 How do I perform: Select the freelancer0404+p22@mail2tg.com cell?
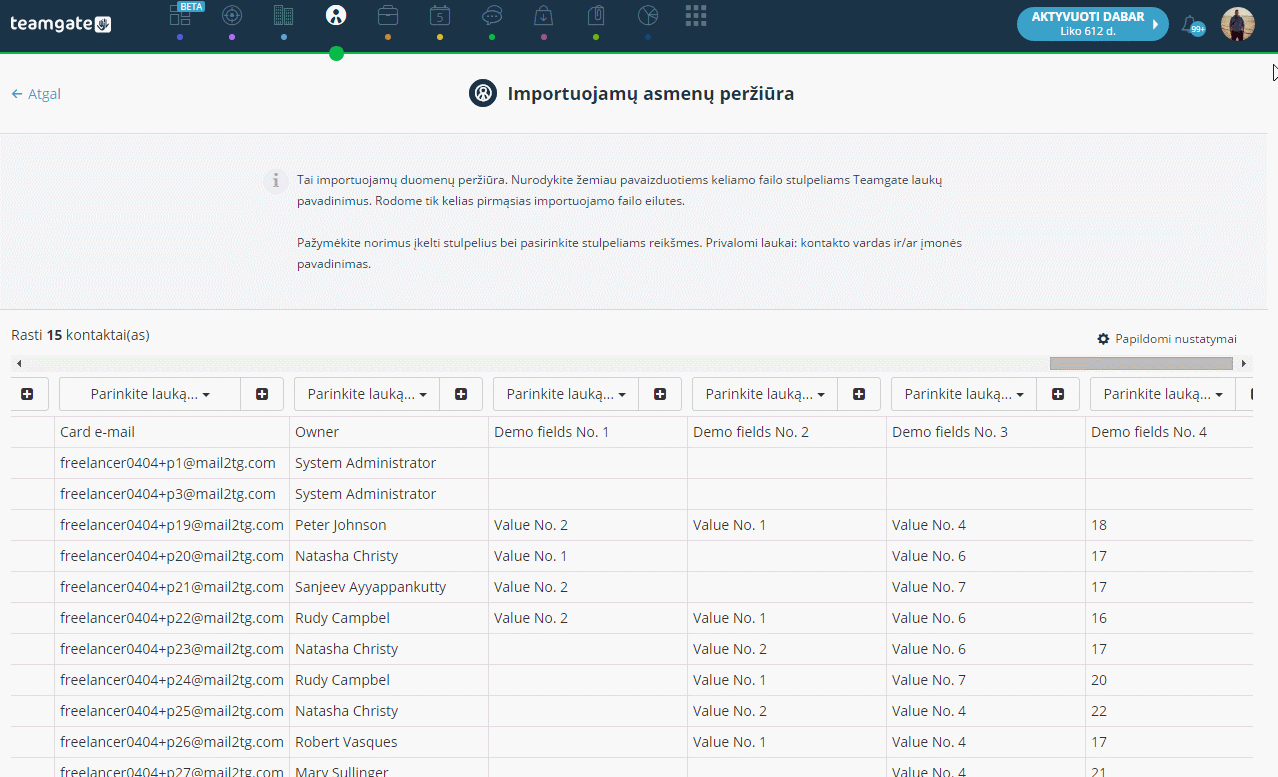[x=170, y=618]
